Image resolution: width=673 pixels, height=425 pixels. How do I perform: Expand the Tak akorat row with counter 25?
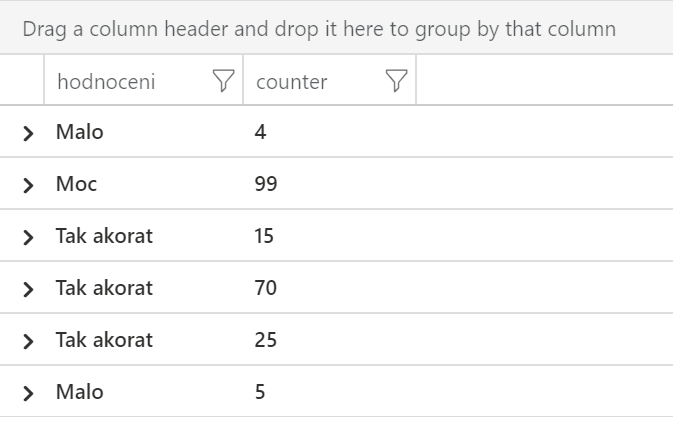[28, 341]
